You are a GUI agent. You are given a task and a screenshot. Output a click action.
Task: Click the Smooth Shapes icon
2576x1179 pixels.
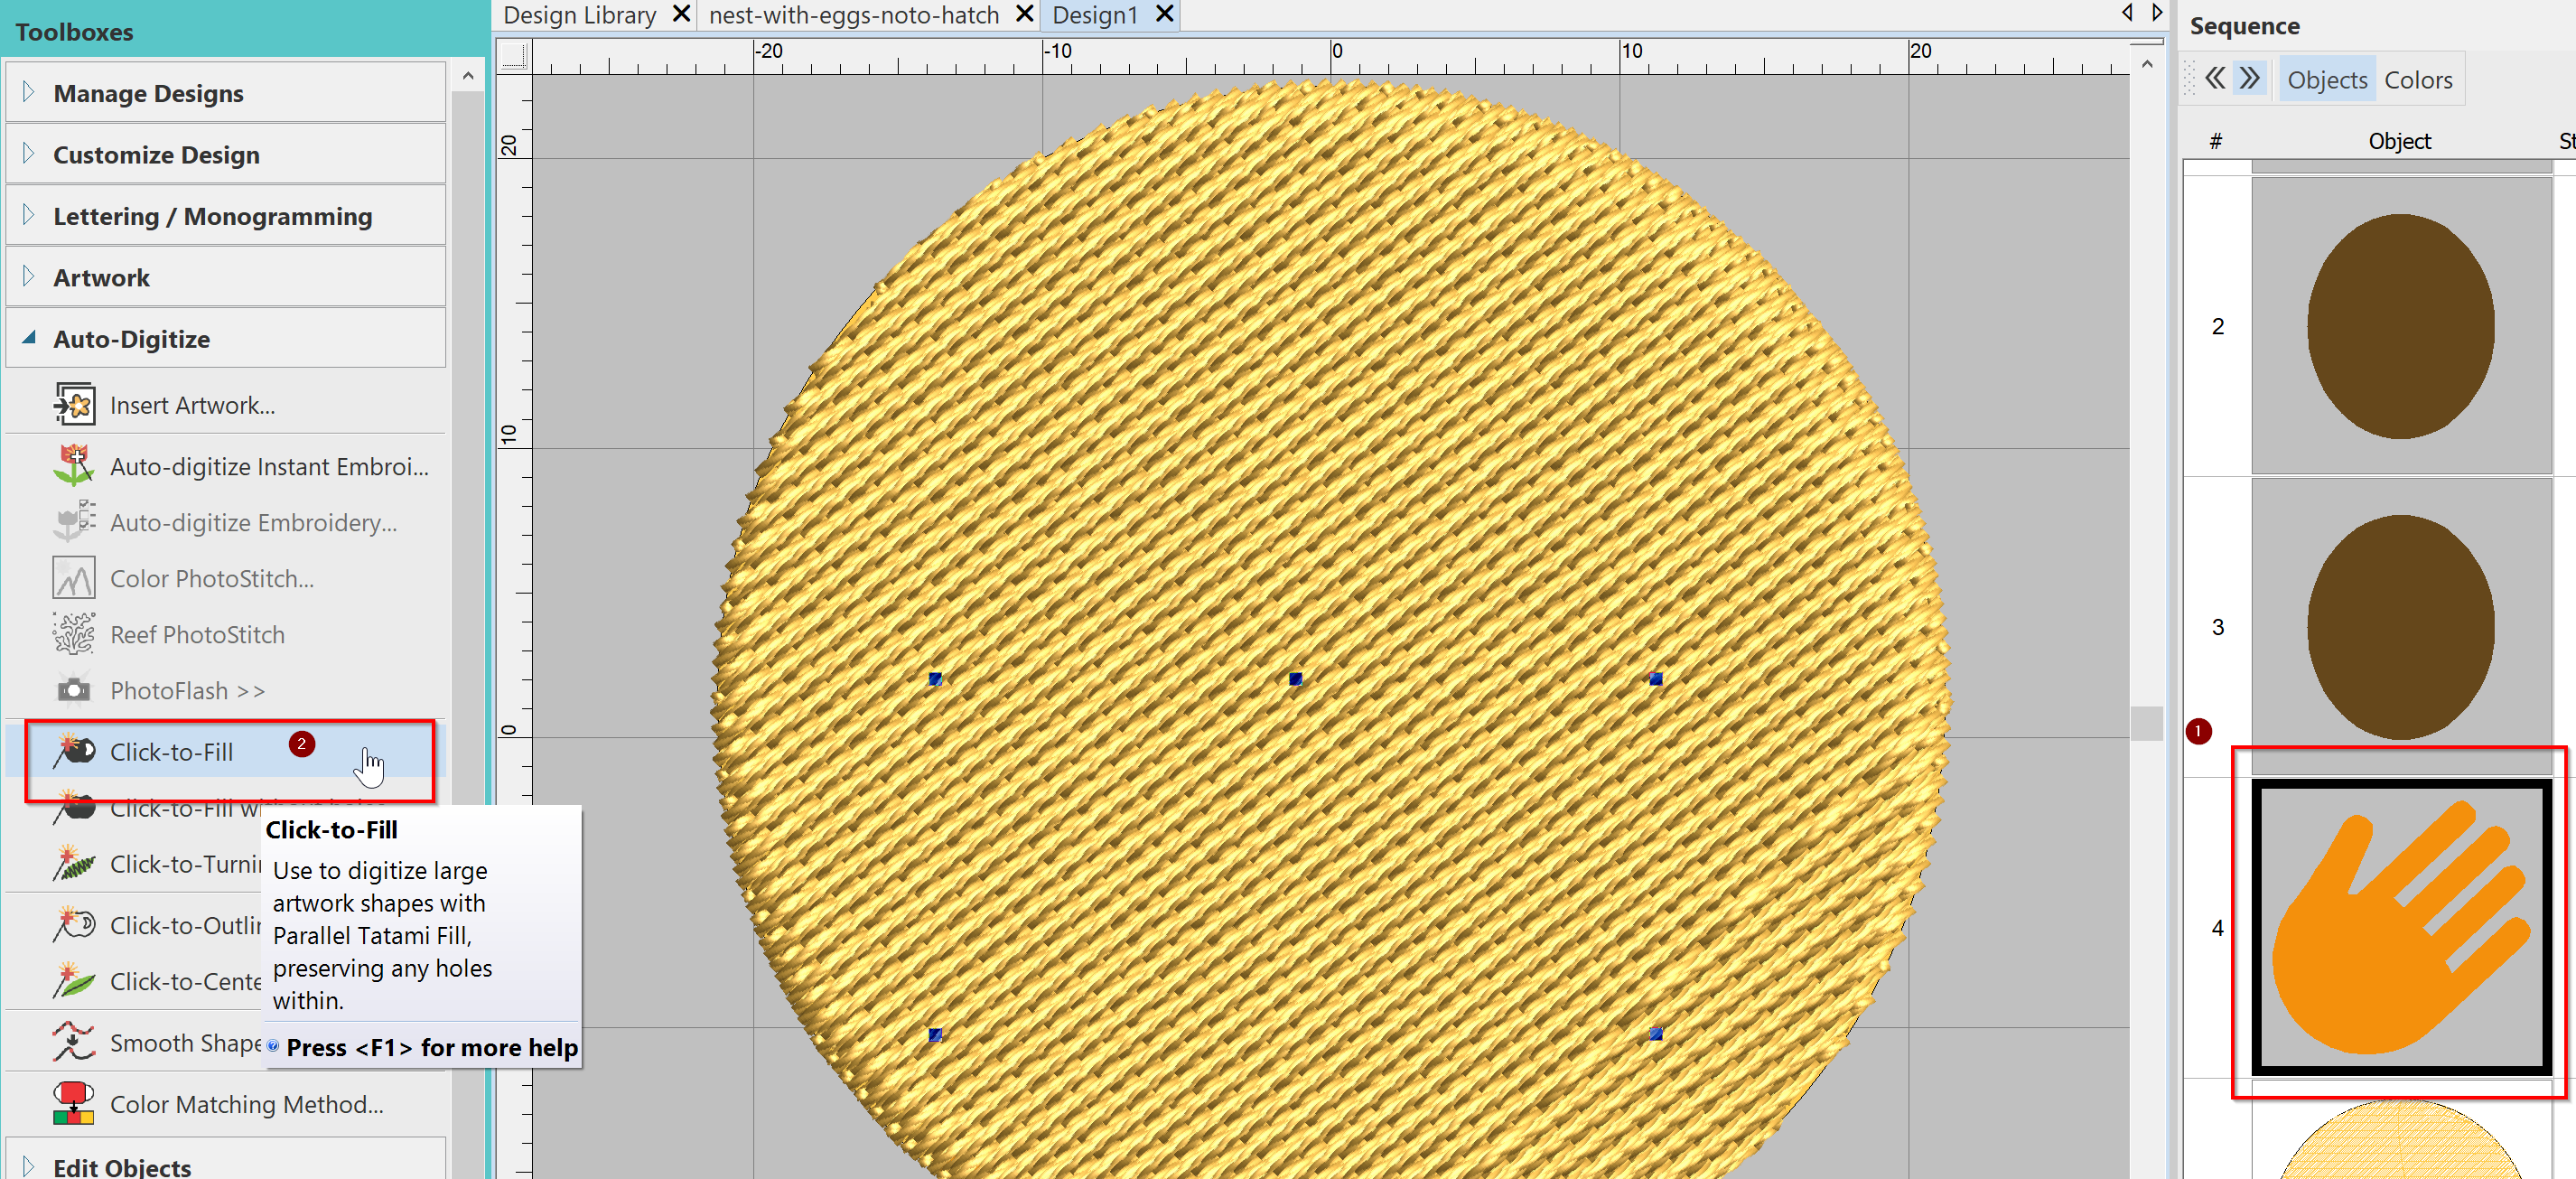pyautogui.click(x=74, y=1042)
